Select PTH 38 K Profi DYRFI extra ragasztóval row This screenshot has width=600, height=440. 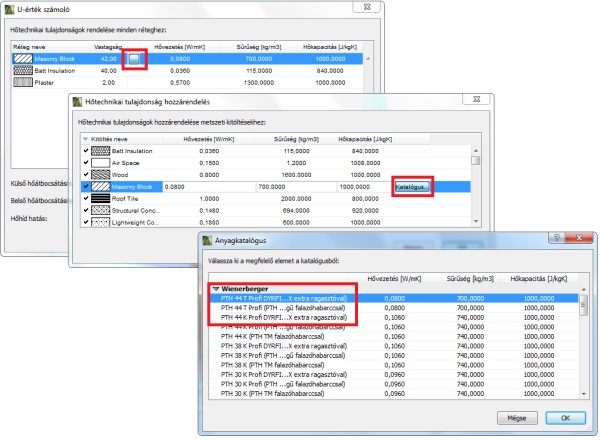(x=394, y=346)
